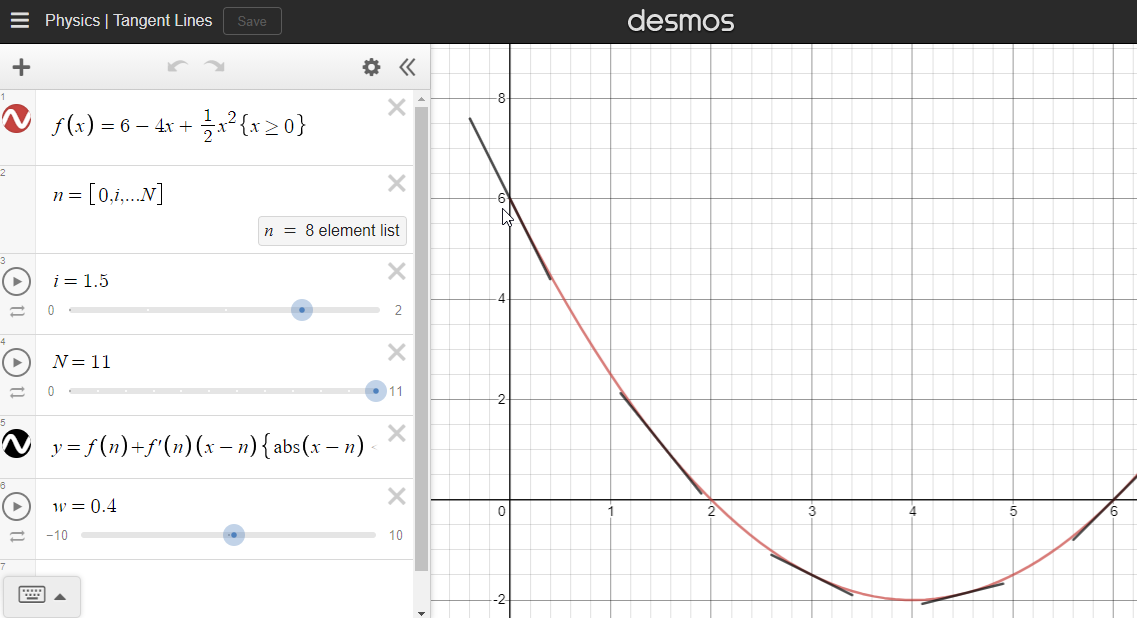Open the on-screen keyboard icon

pos(32,595)
